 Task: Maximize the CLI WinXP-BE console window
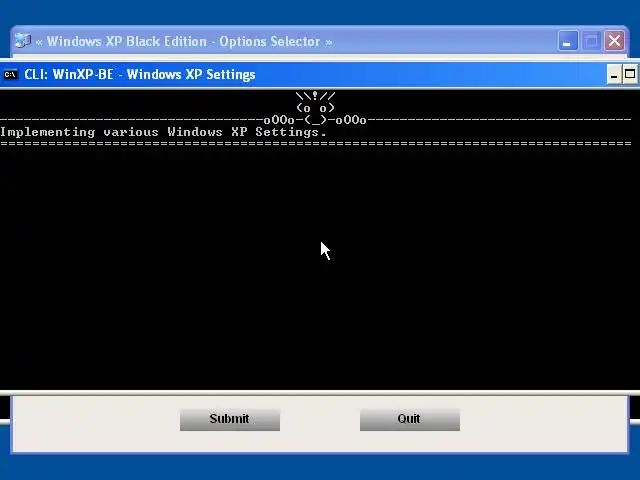coord(630,75)
